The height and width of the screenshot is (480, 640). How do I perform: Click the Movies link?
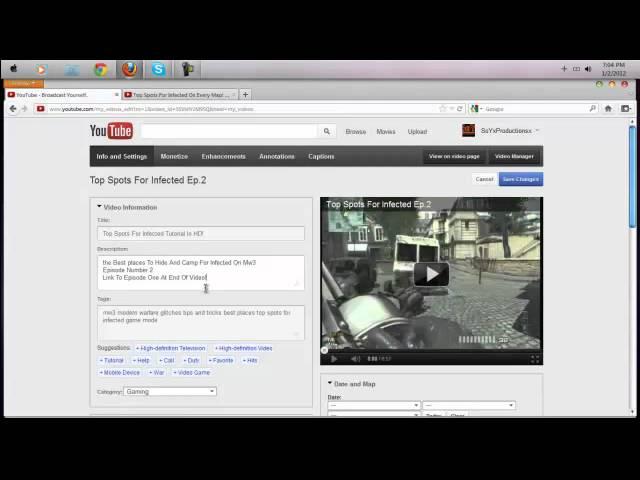[386, 131]
